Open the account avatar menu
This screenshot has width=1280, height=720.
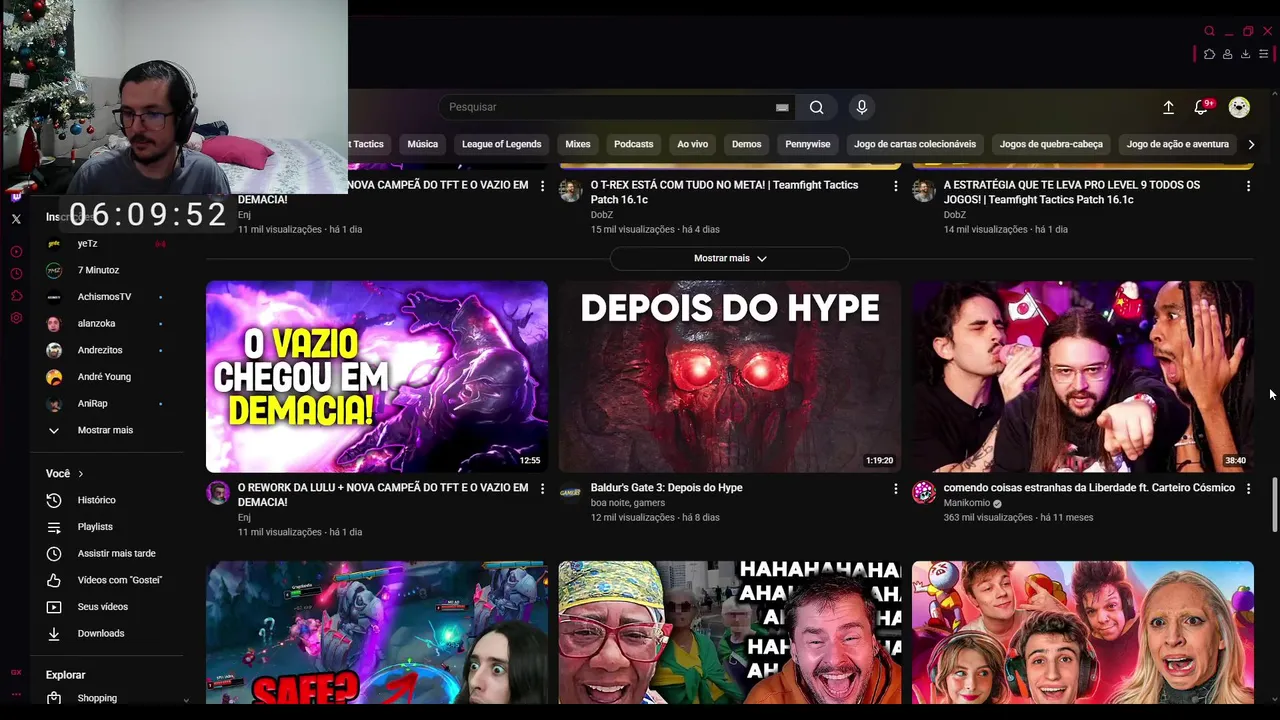(x=1239, y=107)
